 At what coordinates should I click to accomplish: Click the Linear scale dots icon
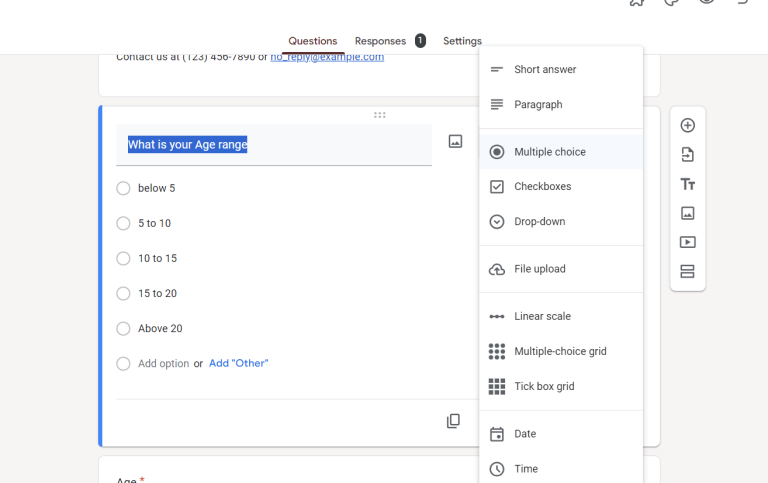coord(497,316)
